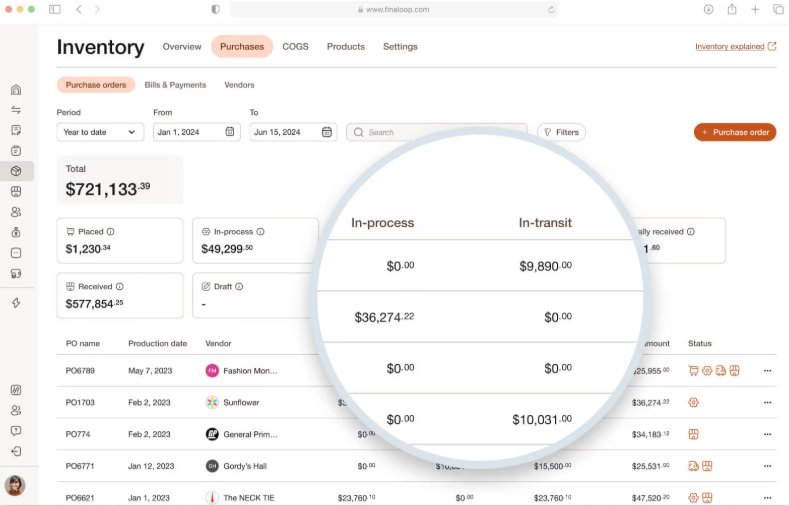Click the log out icon in sidebar
Image resolution: width=789 pixels, height=506 pixels.
tap(16, 451)
